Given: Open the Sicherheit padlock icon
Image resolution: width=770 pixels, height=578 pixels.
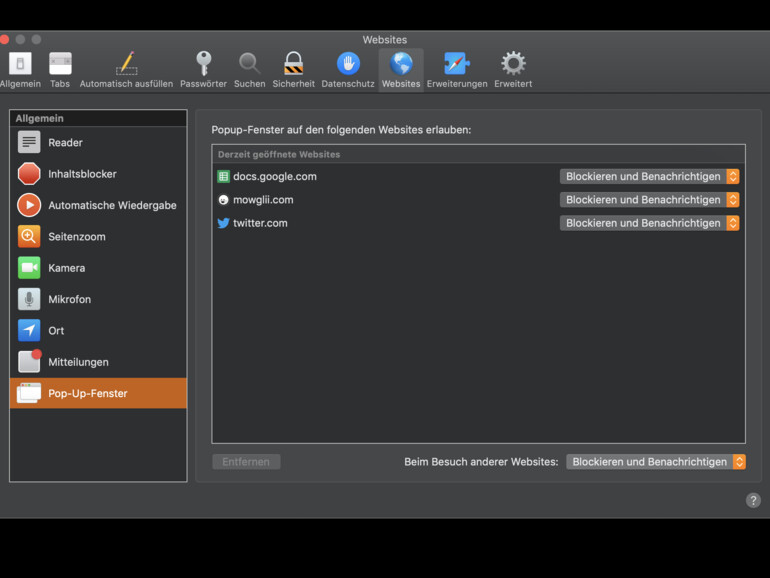Looking at the screenshot, I should coord(294,63).
